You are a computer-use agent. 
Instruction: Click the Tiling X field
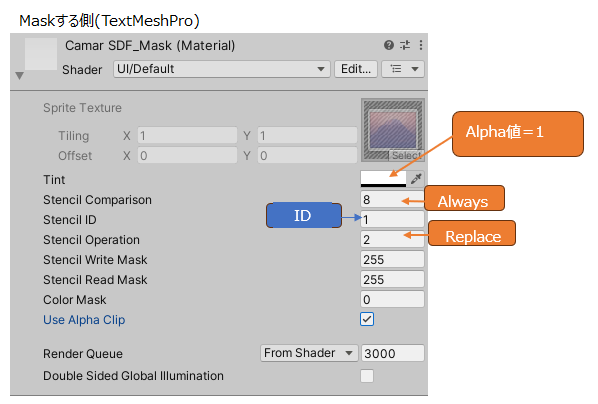(187, 135)
